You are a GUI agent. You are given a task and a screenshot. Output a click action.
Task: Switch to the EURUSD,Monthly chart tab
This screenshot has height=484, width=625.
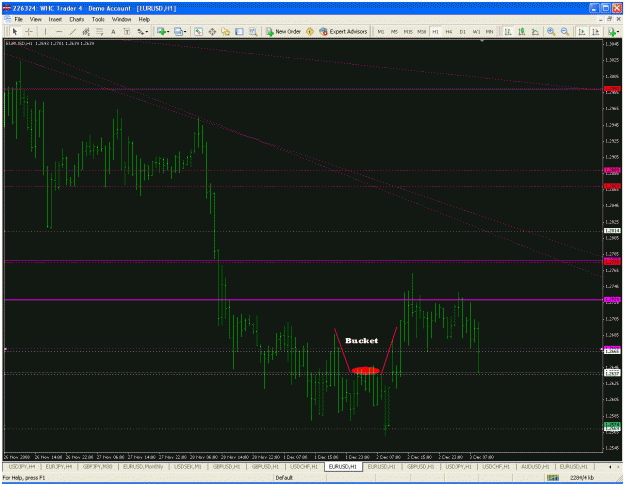click(x=143, y=466)
